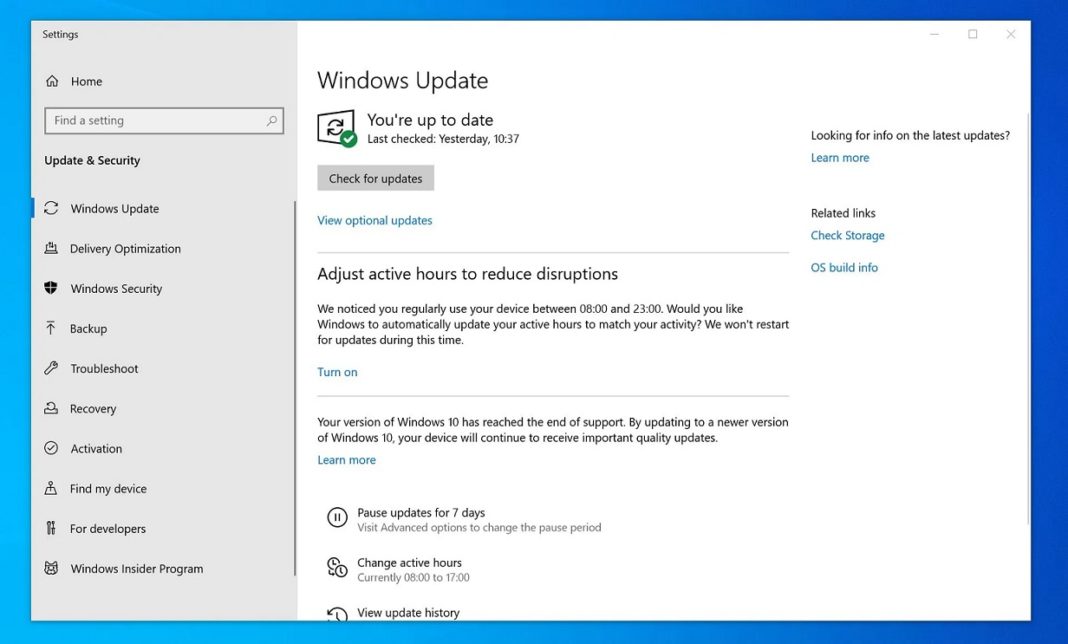Navigate to Settings Home

coord(86,81)
